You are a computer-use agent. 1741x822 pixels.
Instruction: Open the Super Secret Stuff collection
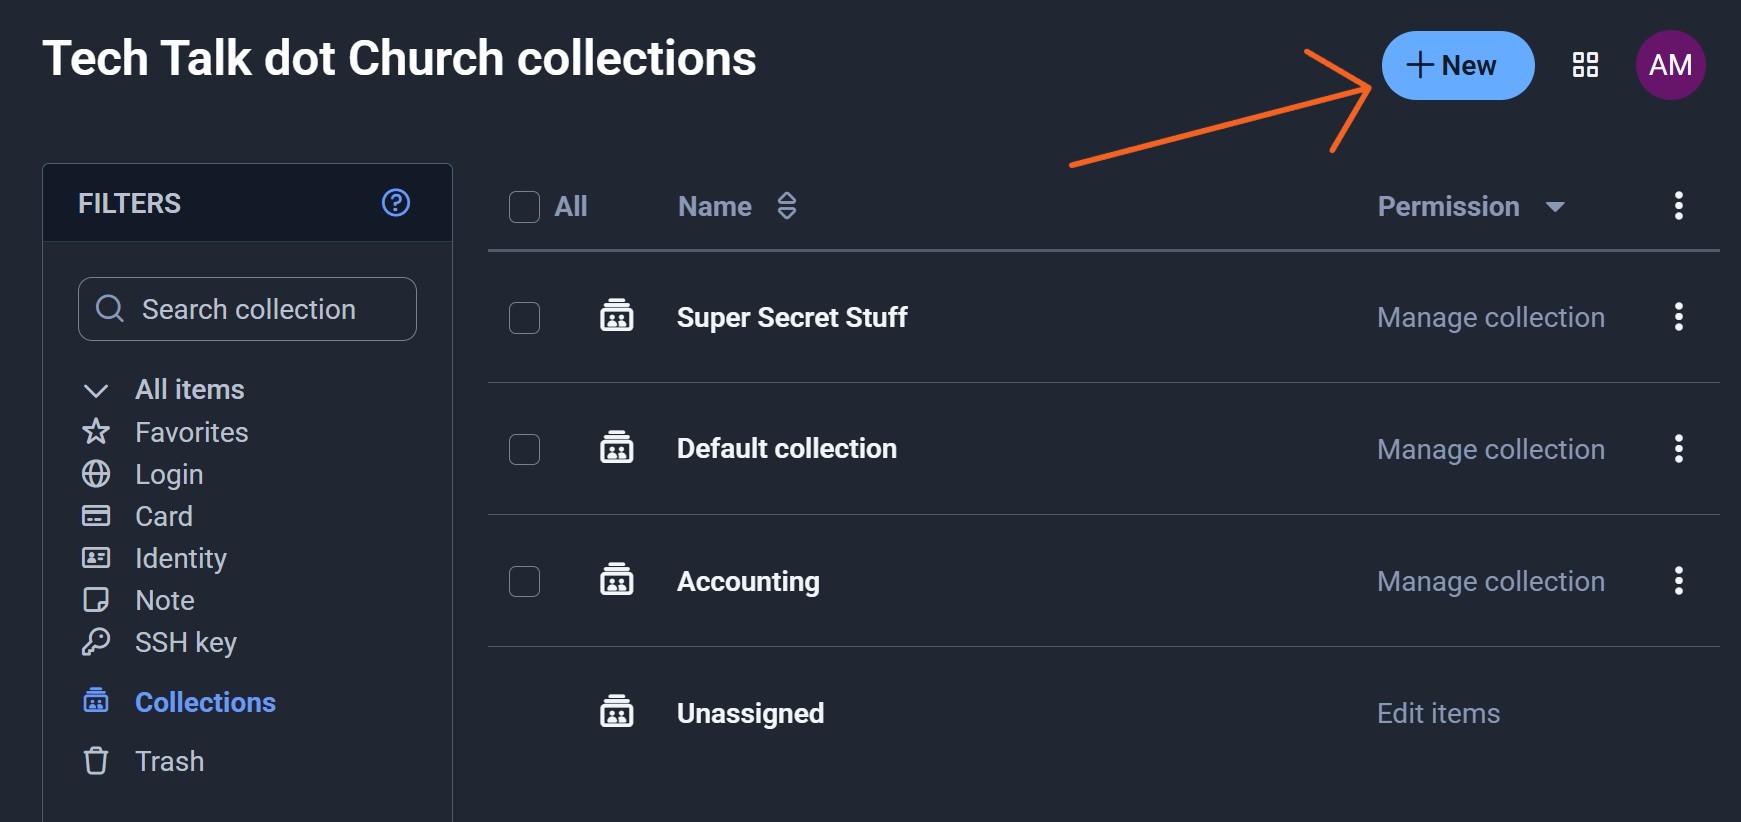[792, 317]
